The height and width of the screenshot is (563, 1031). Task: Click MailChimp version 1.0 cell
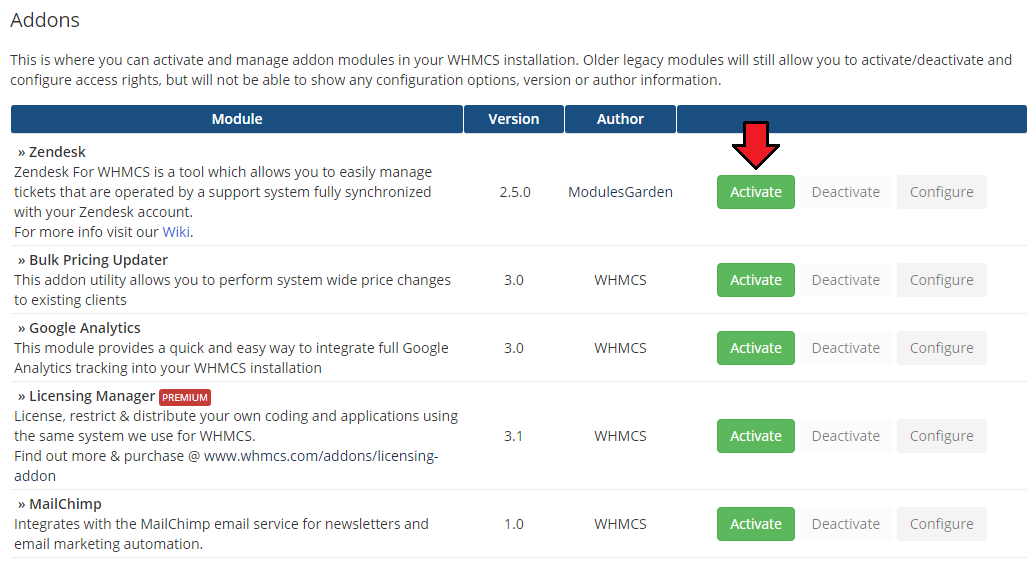coord(514,524)
